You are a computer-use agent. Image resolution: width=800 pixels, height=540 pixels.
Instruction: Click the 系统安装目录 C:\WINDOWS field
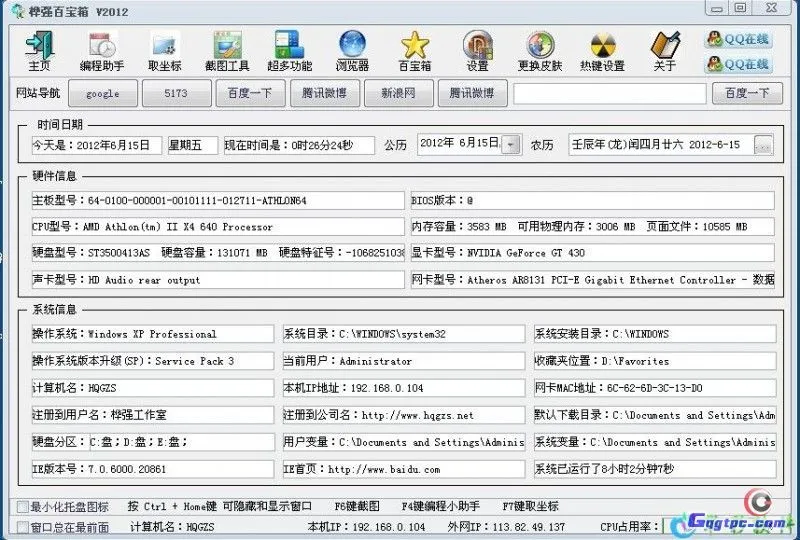click(x=655, y=334)
